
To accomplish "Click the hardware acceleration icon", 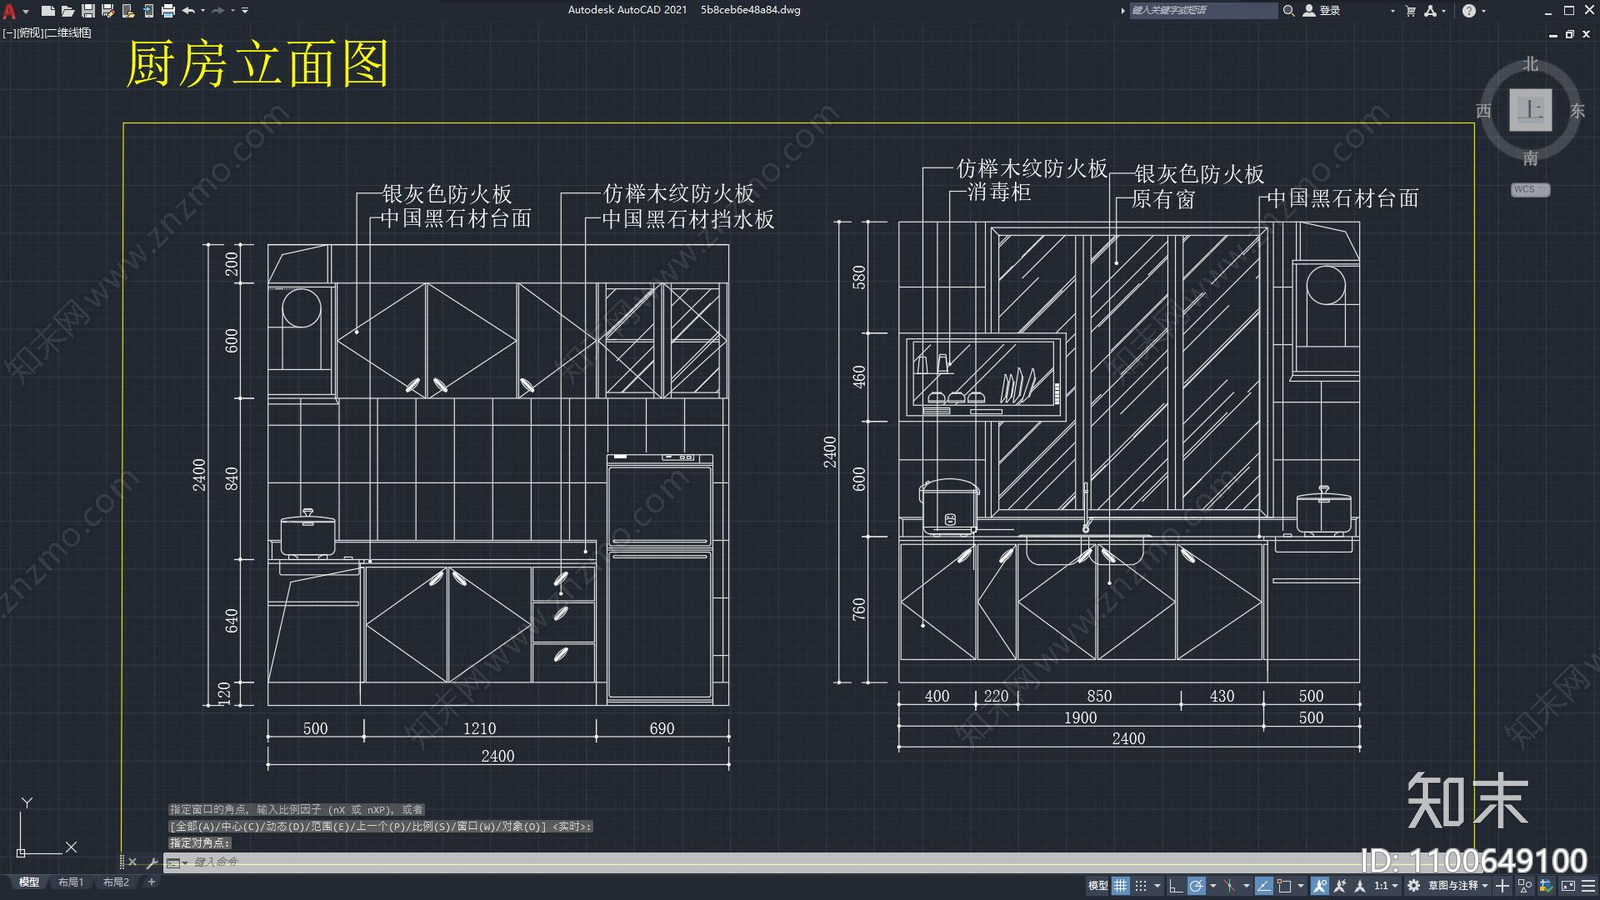I will pos(1546,885).
